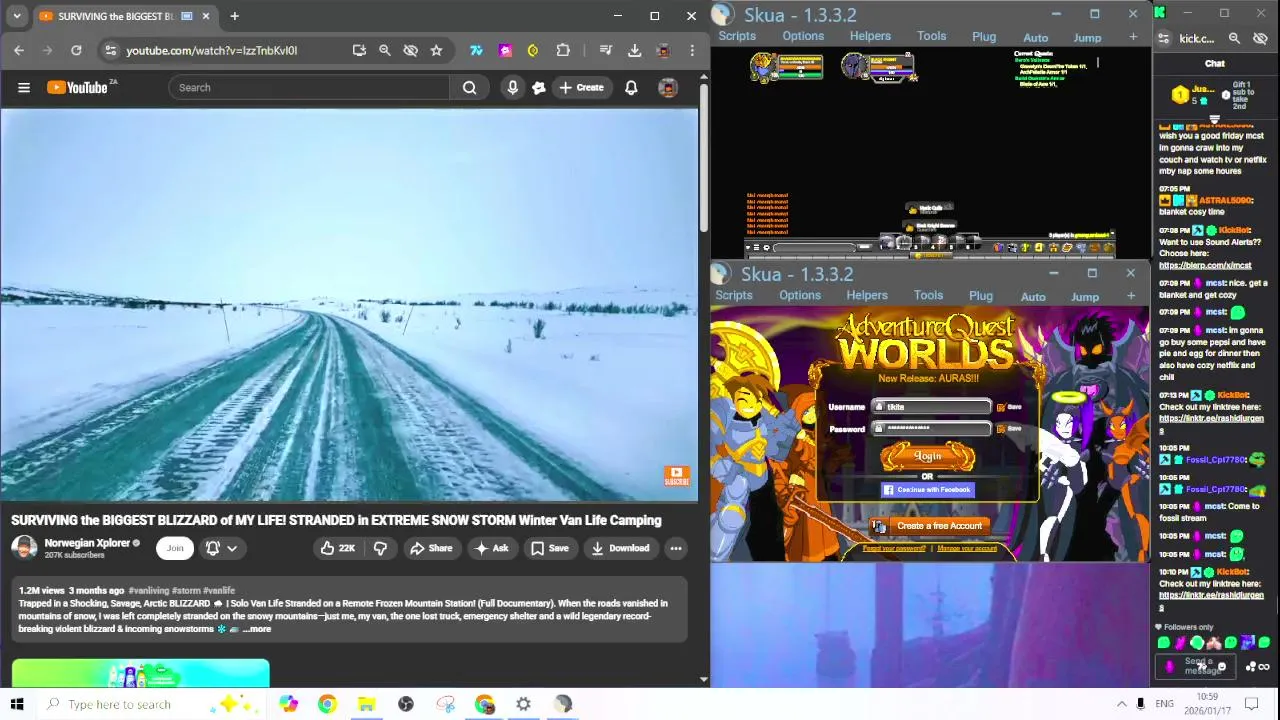
Task: Click youtube.com address bar URL
Action: [x=211, y=50]
